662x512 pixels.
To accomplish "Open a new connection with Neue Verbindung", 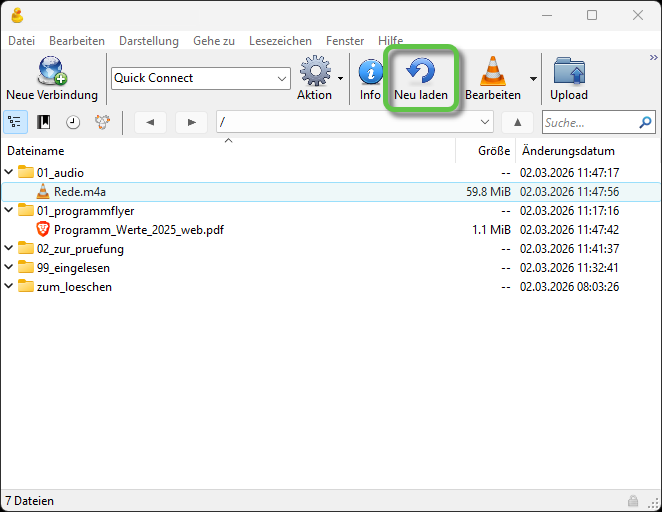I will tap(52, 79).
